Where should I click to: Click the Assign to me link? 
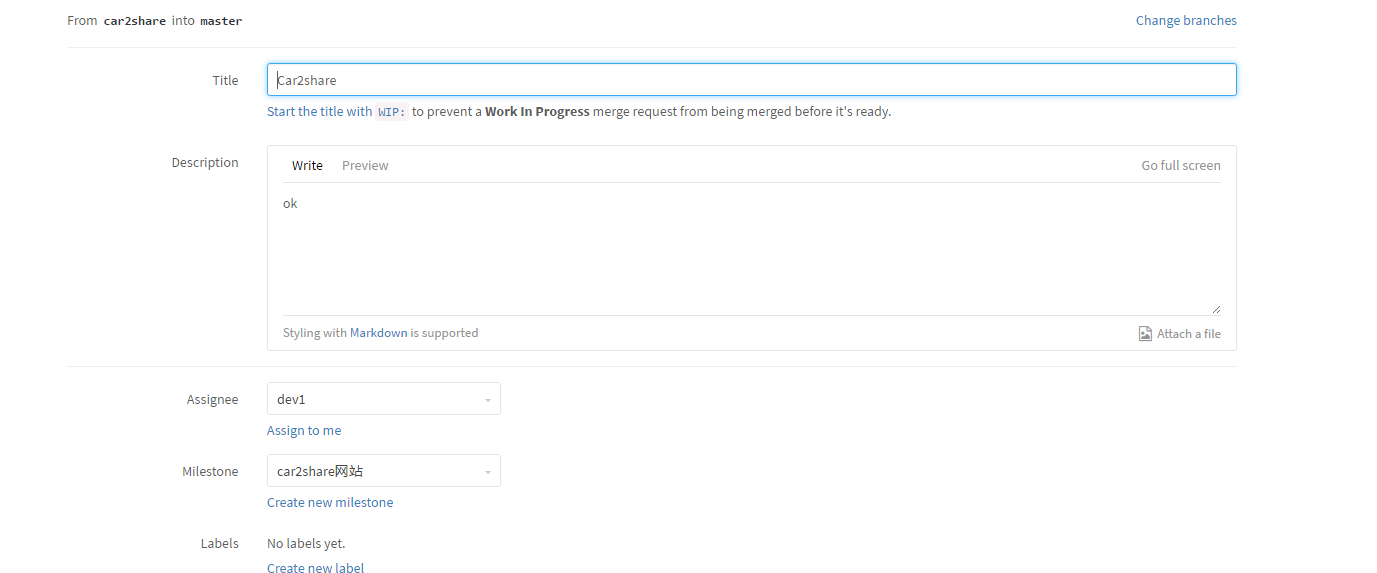point(304,431)
